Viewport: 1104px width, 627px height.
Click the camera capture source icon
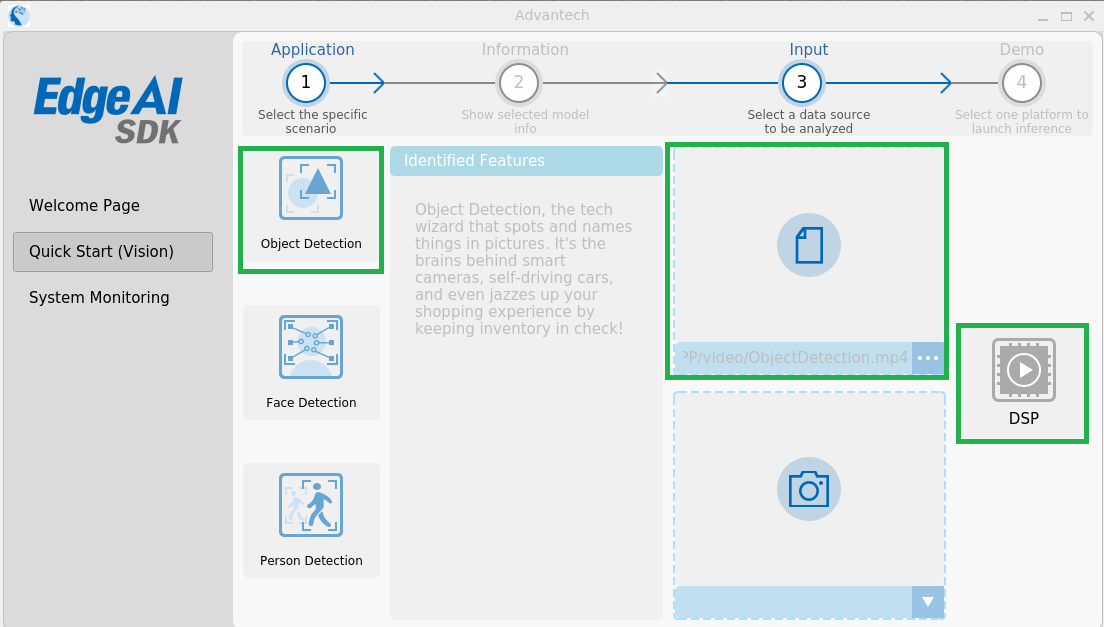[x=808, y=489]
